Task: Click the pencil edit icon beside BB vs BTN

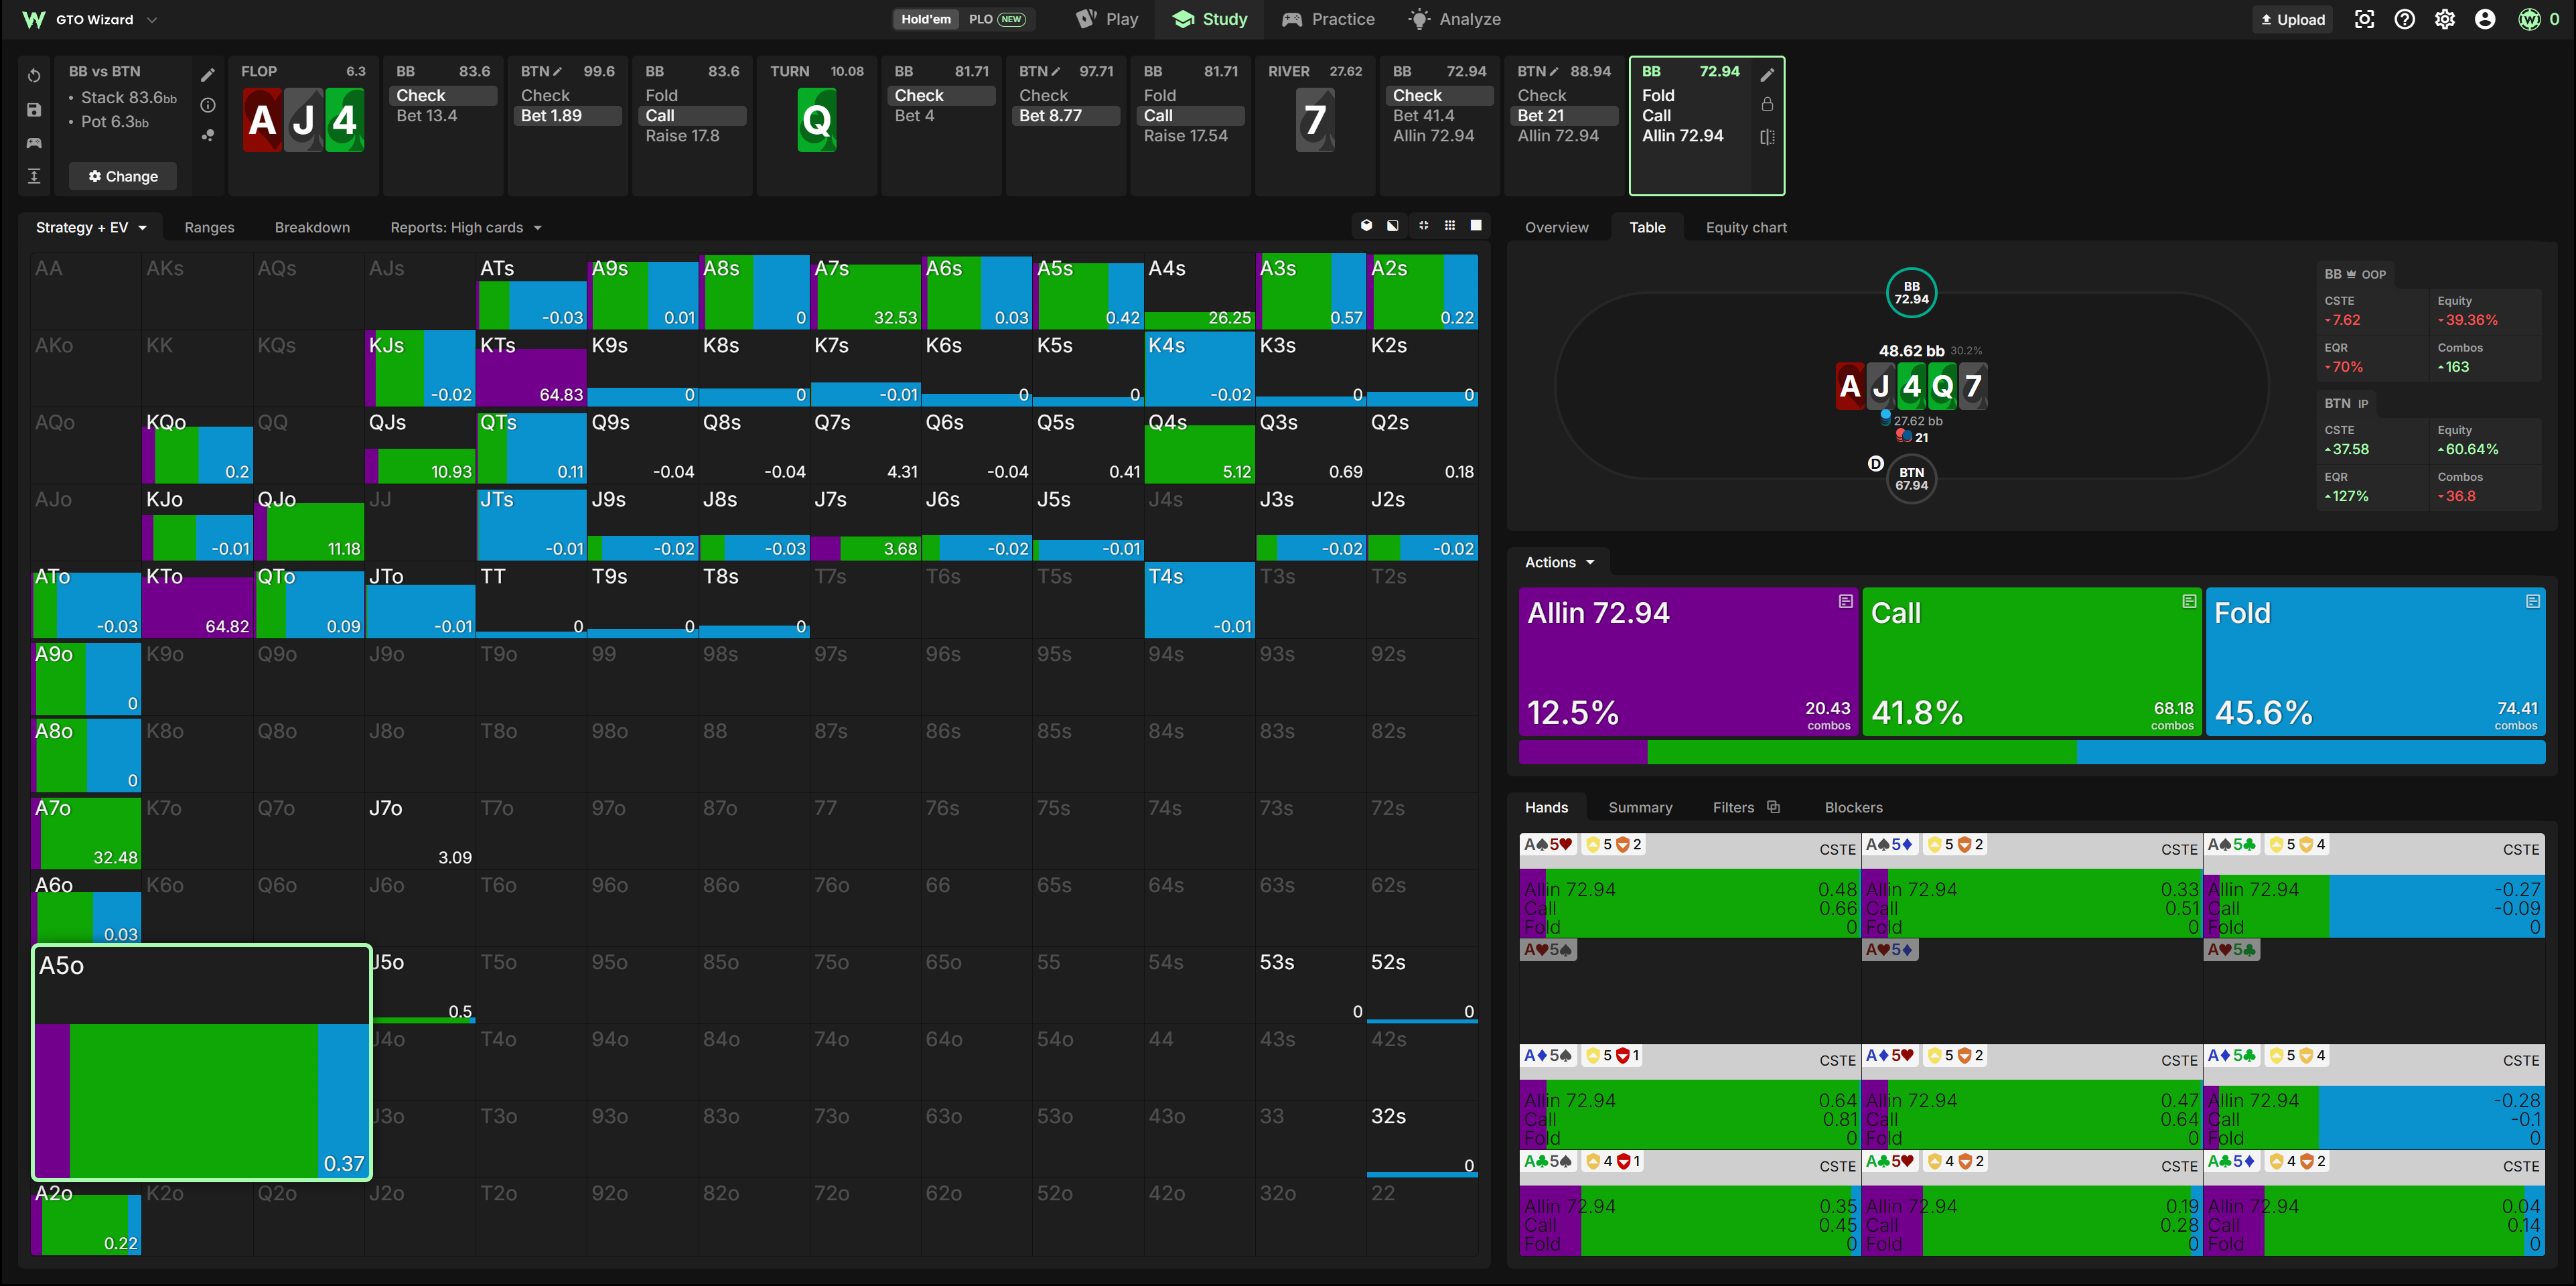Action: click(x=208, y=75)
